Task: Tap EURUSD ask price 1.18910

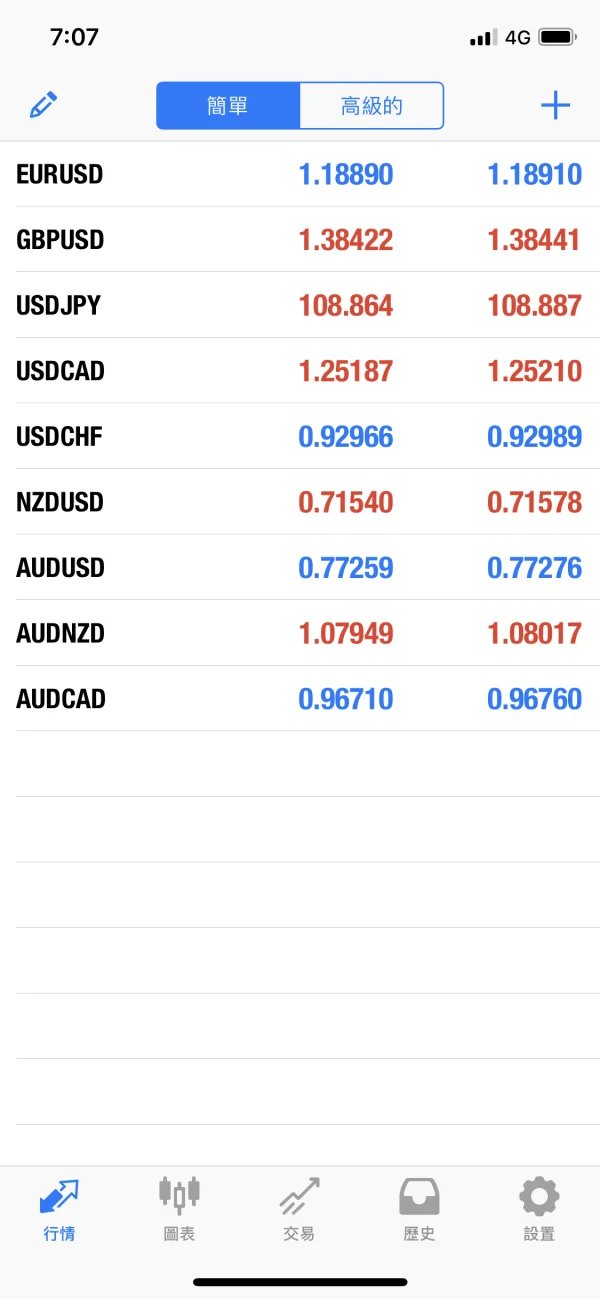Action: (534, 175)
